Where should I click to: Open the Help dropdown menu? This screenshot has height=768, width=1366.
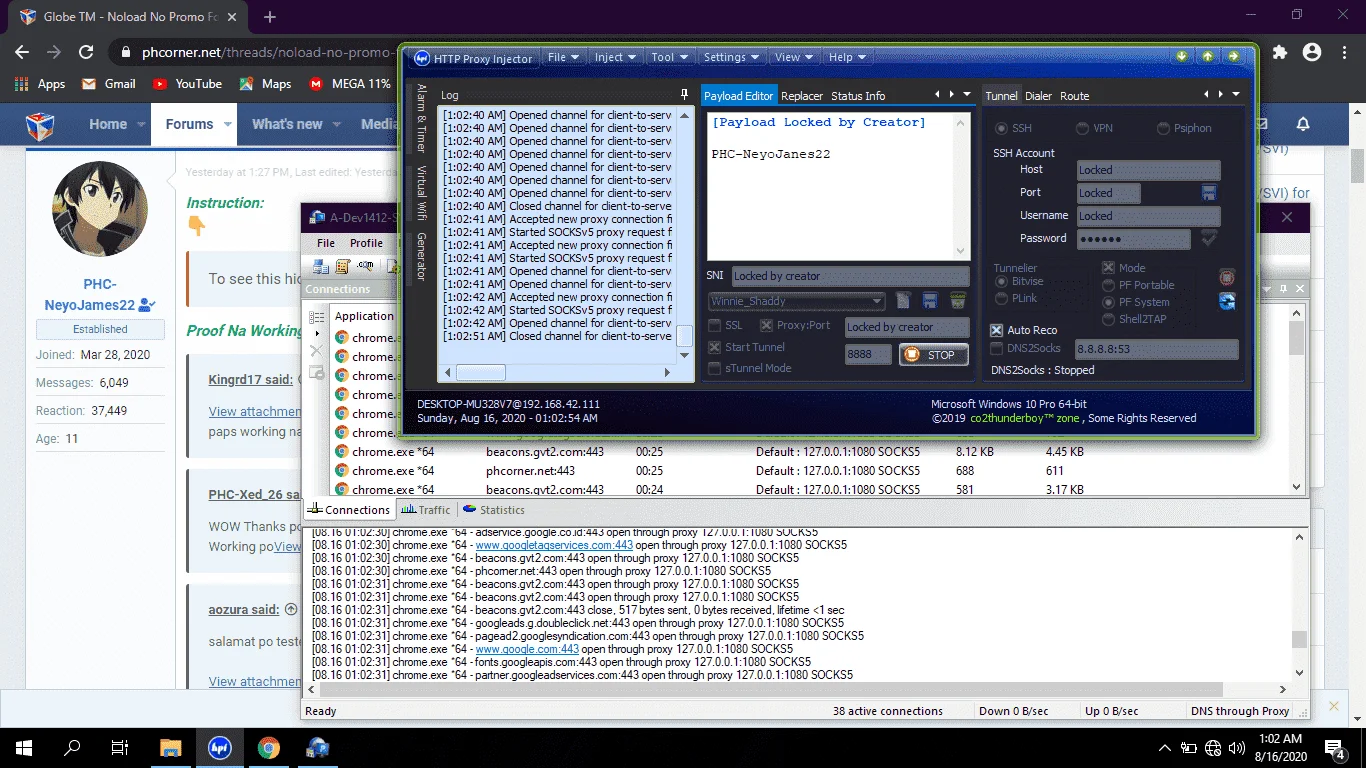coord(846,58)
